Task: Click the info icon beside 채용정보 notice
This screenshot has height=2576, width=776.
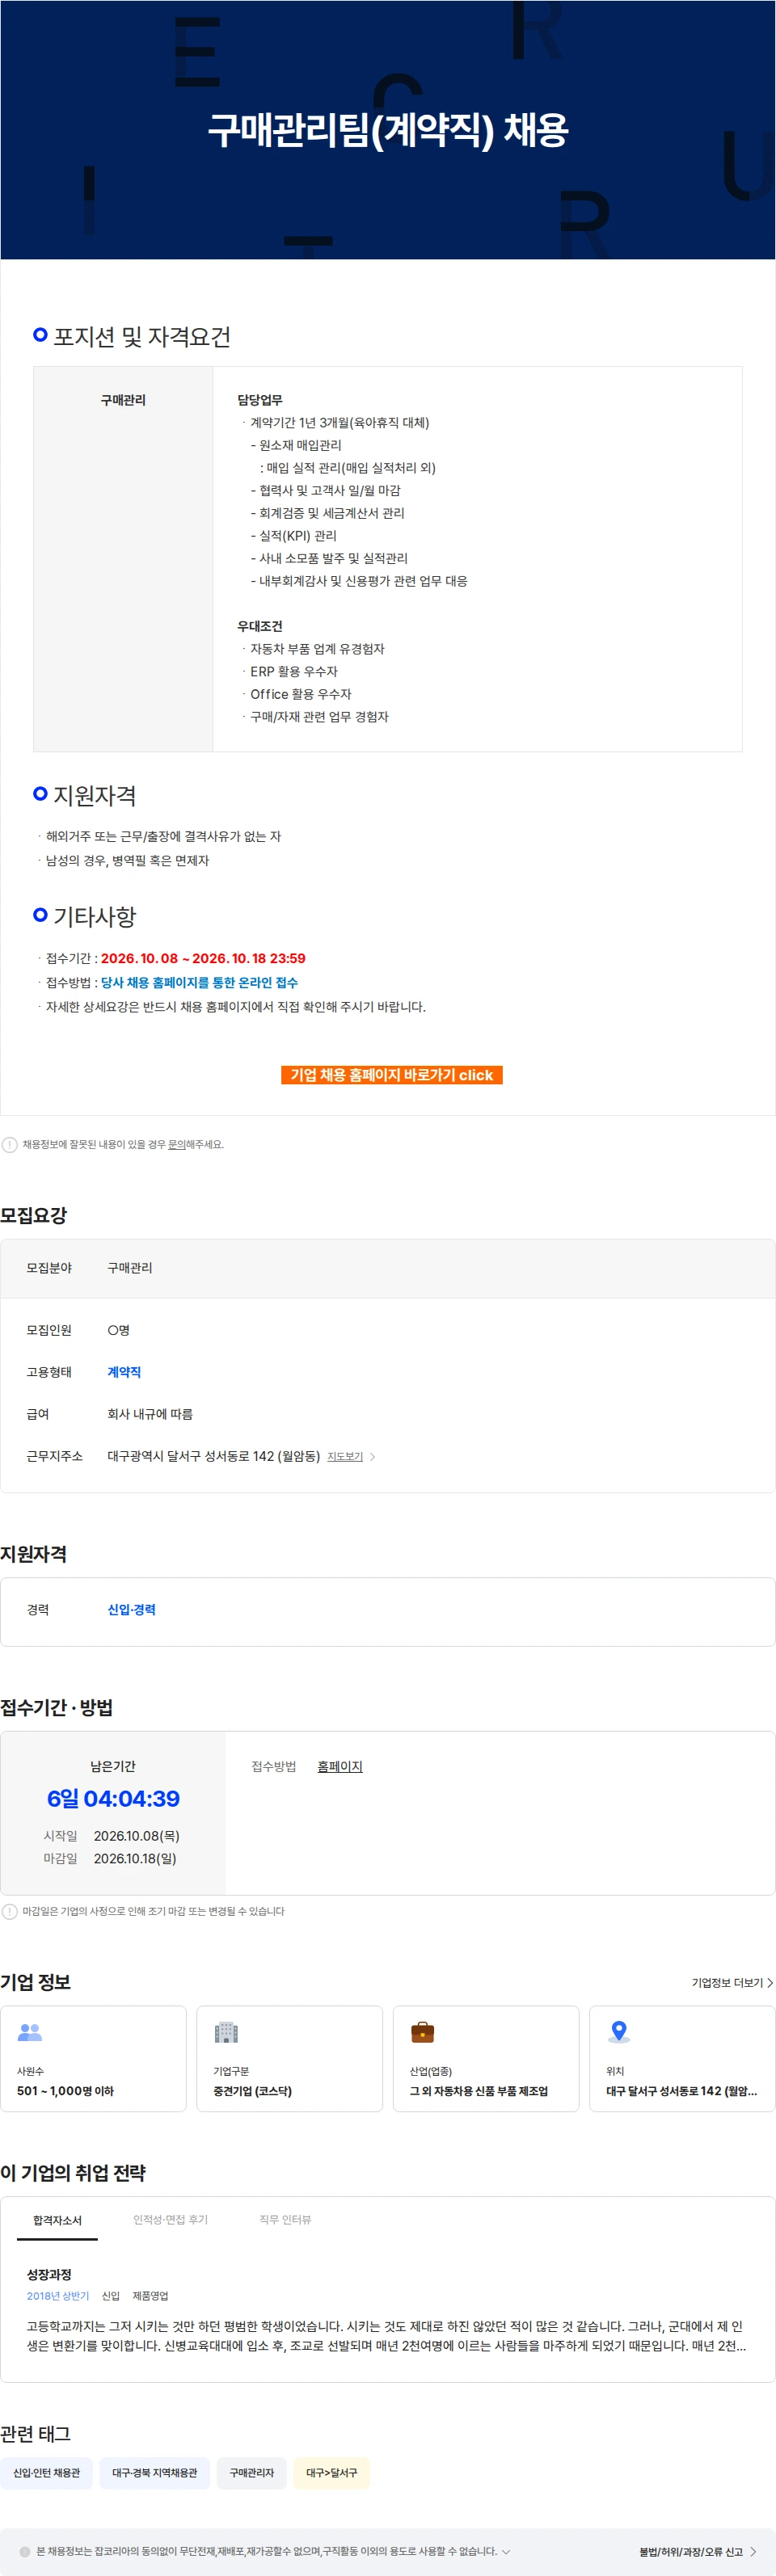Action: 10,1144
